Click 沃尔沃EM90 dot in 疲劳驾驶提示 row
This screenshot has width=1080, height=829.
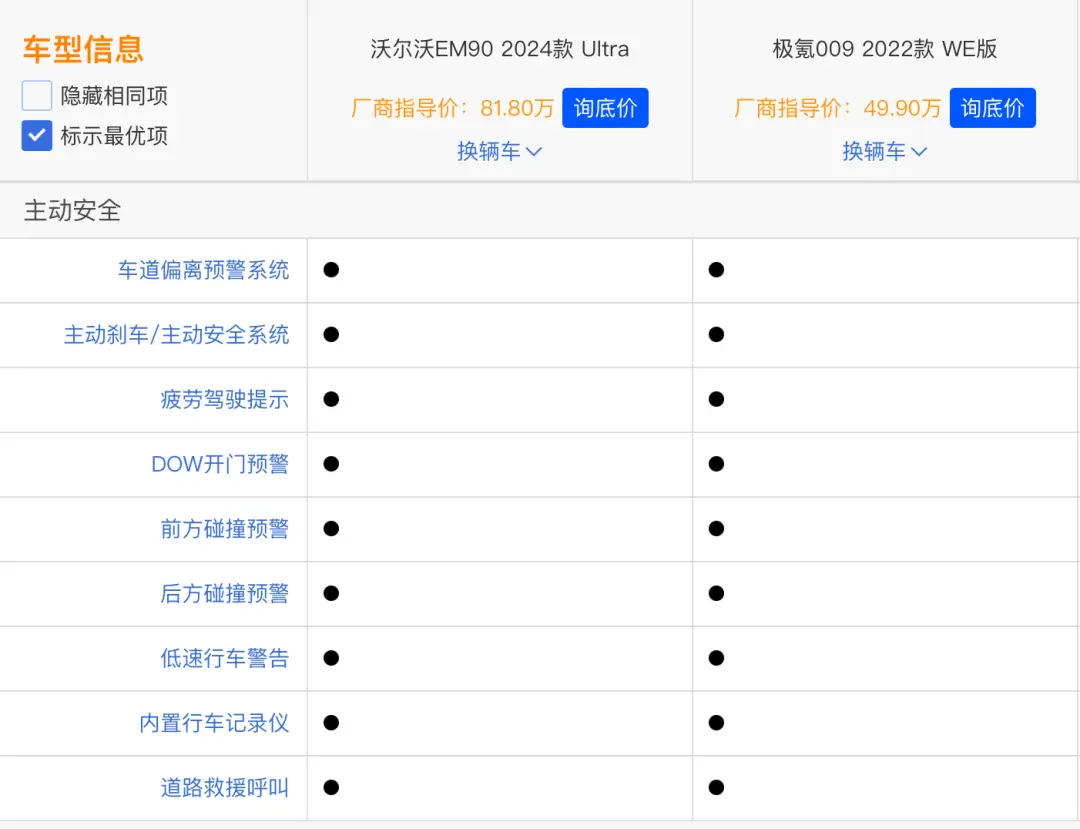(x=331, y=399)
